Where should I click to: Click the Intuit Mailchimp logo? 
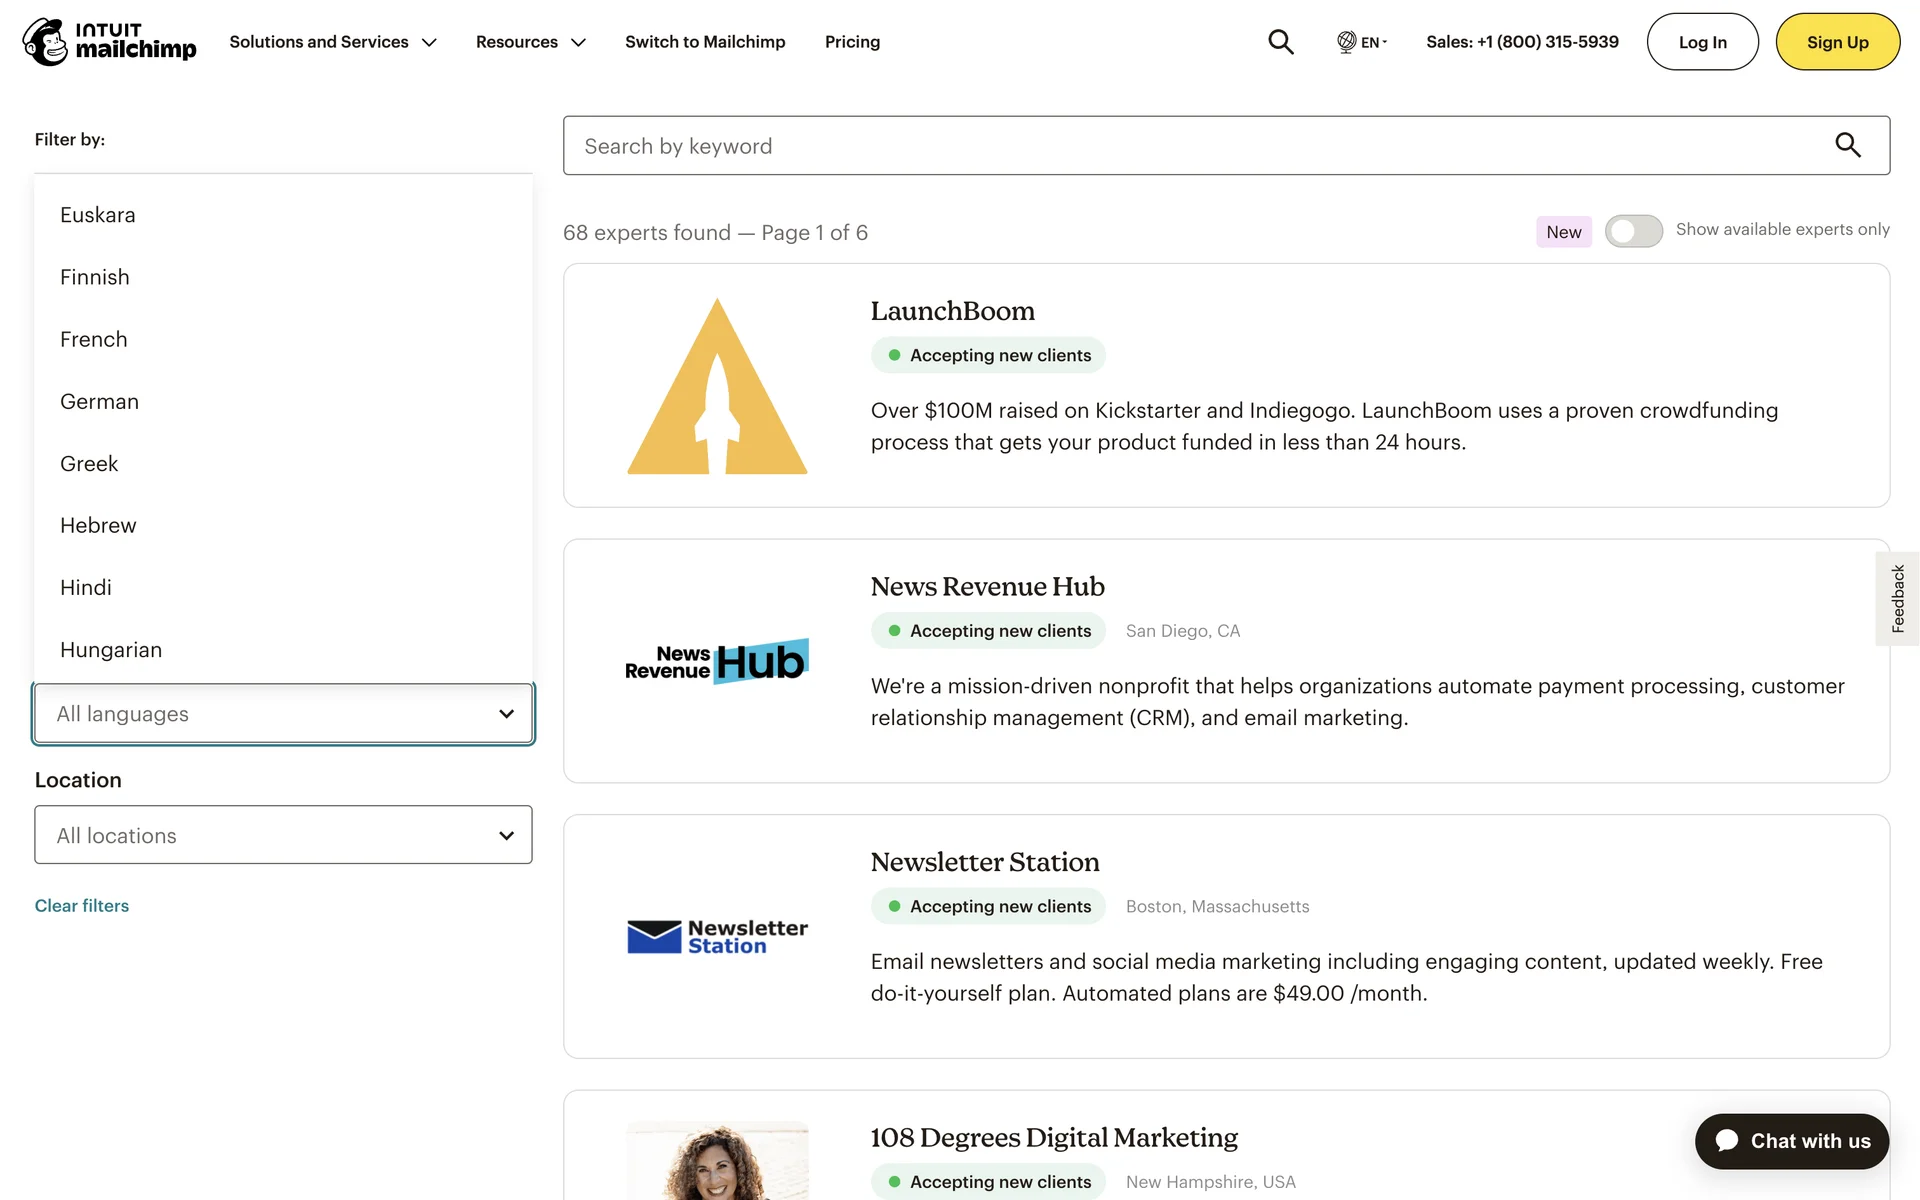pos(109,41)
